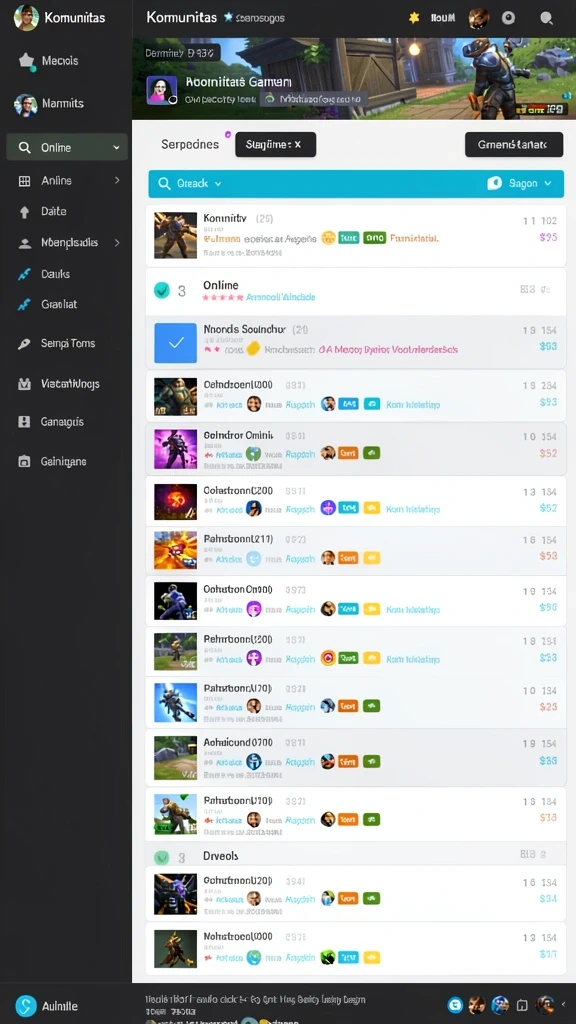The height and width of the screenshot is (1024, 576).
Task: Click the small arrow at bottom bar's right end
Action: (x=564, y=1004)
